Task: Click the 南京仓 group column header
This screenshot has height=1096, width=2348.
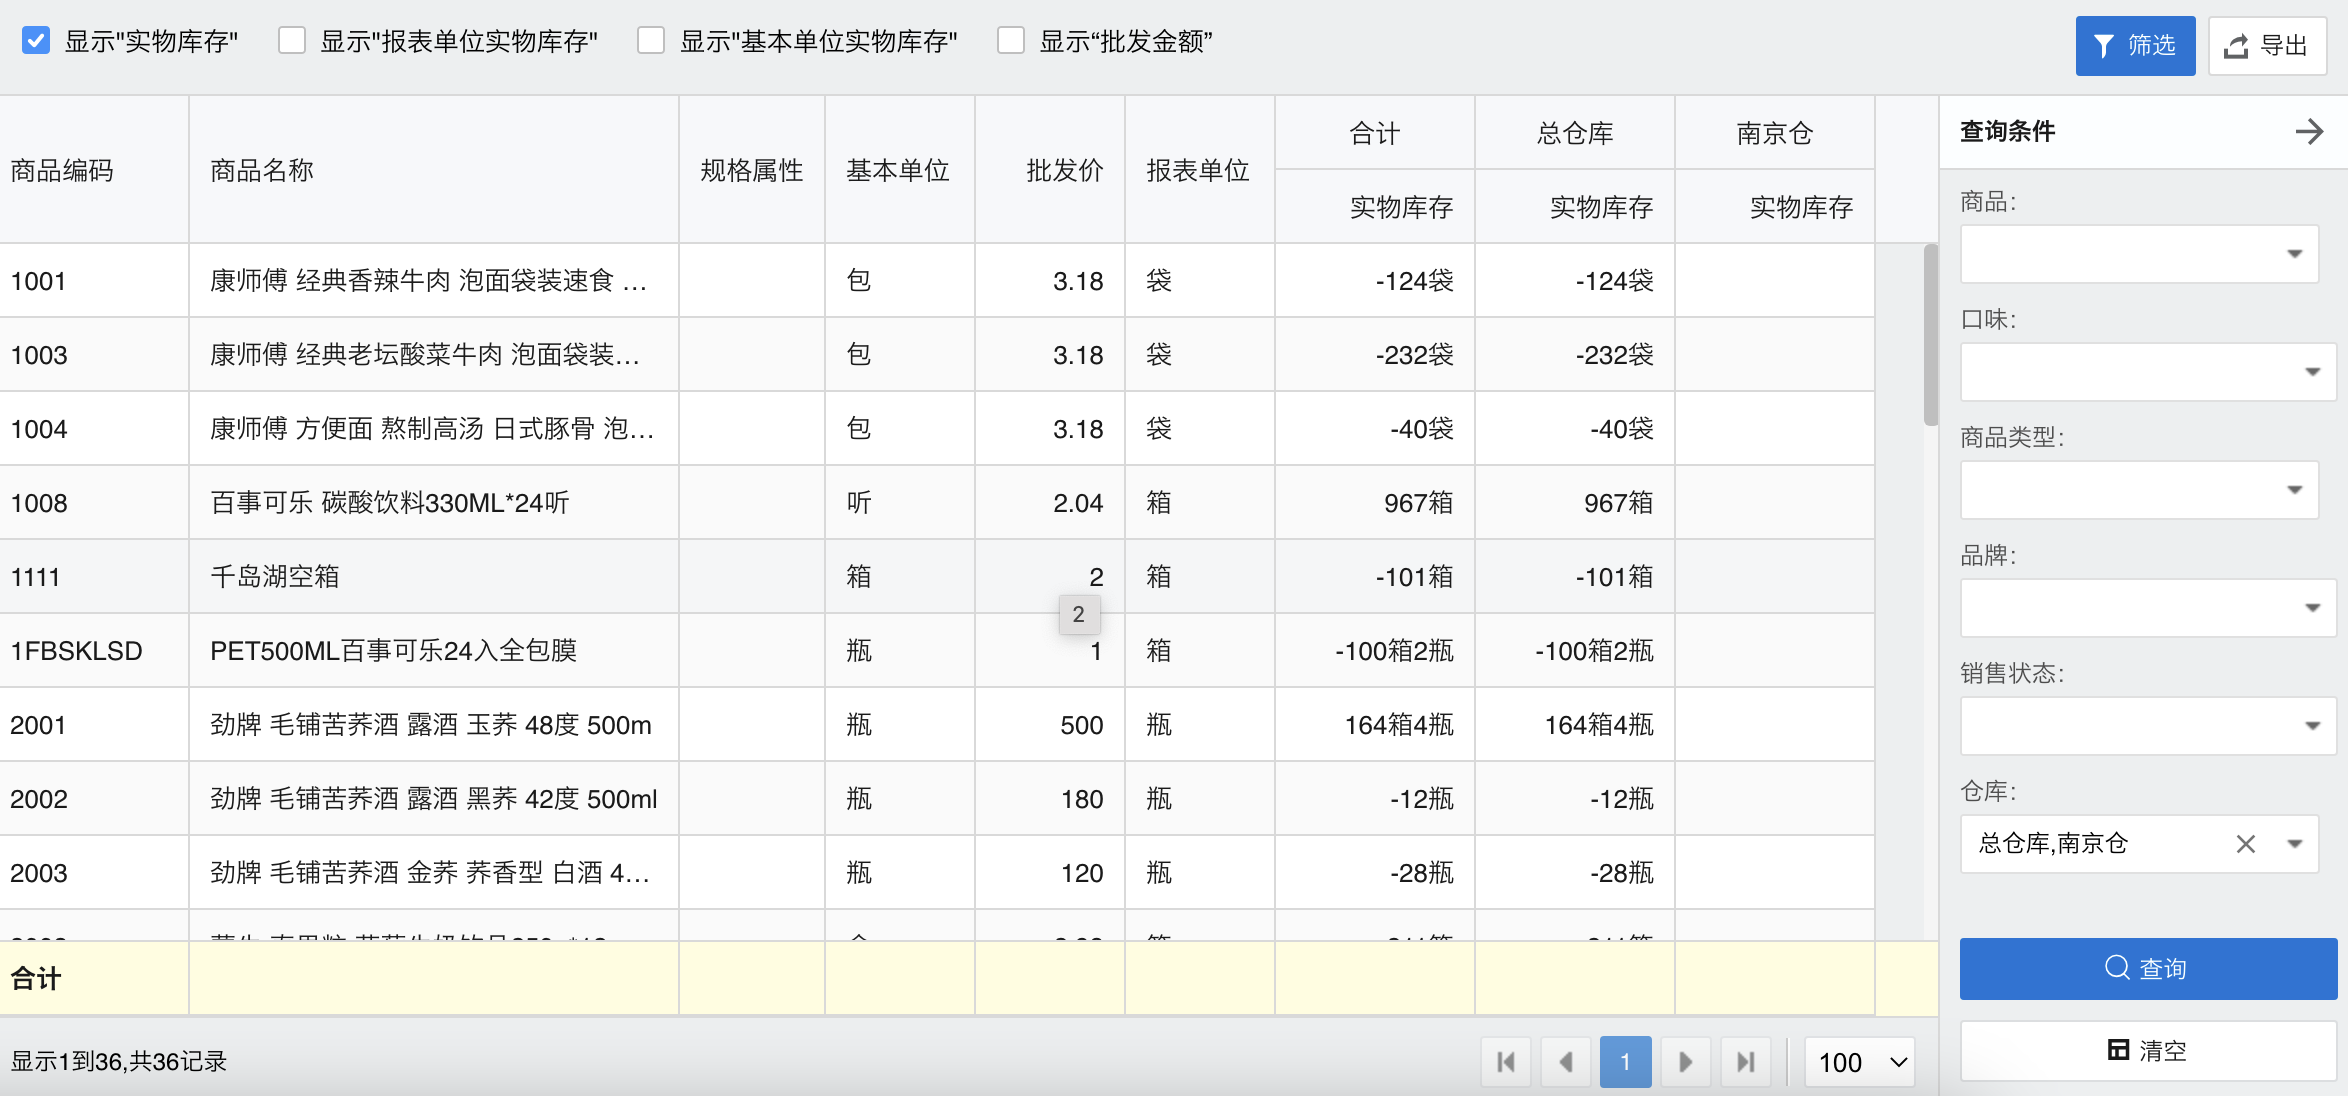Action: coord(1775,133)
